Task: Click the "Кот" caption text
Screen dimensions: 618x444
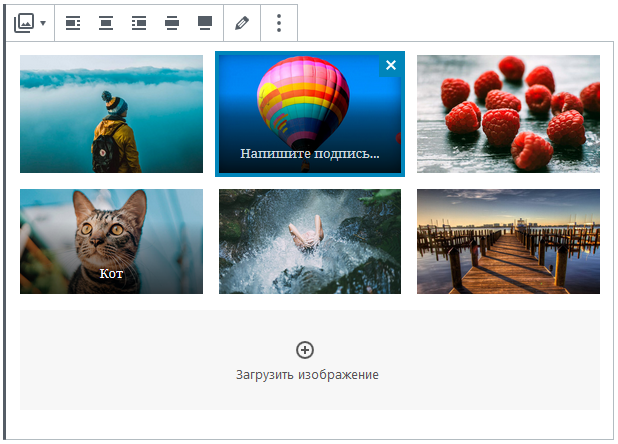Action: pos(111,273)
